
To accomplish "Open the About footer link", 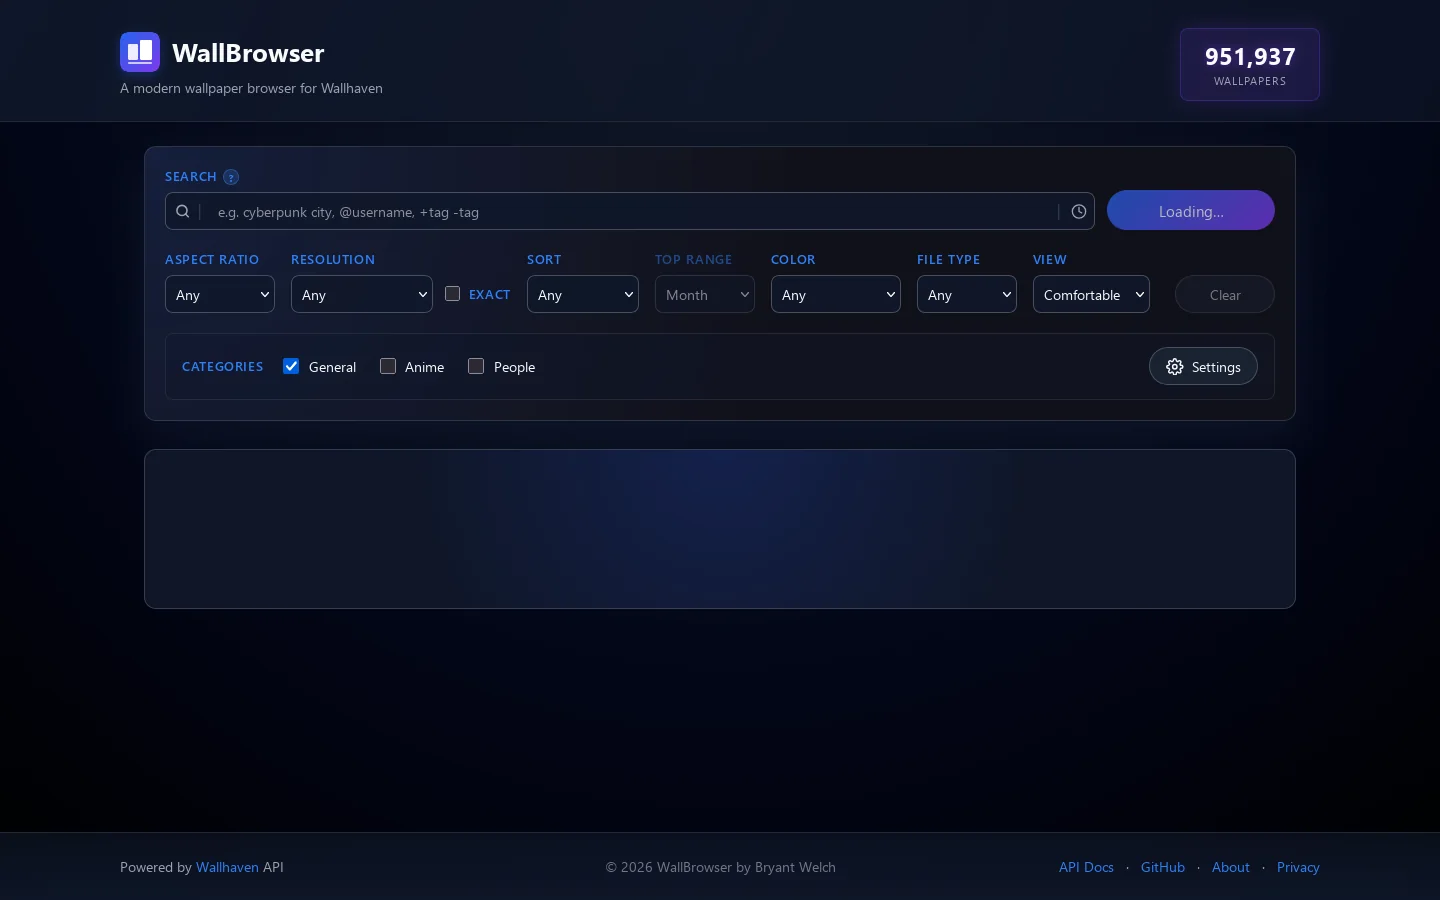I will pos(1231,867).
